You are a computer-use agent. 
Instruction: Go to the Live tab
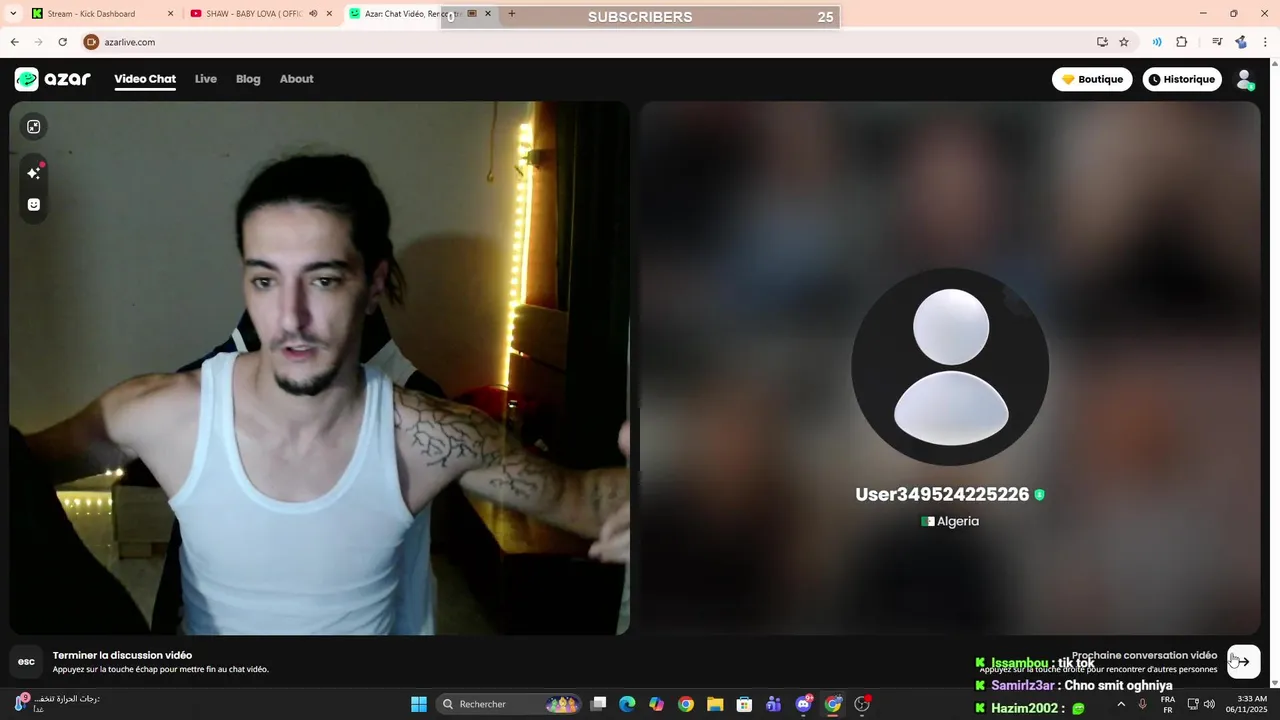[206, 79]
